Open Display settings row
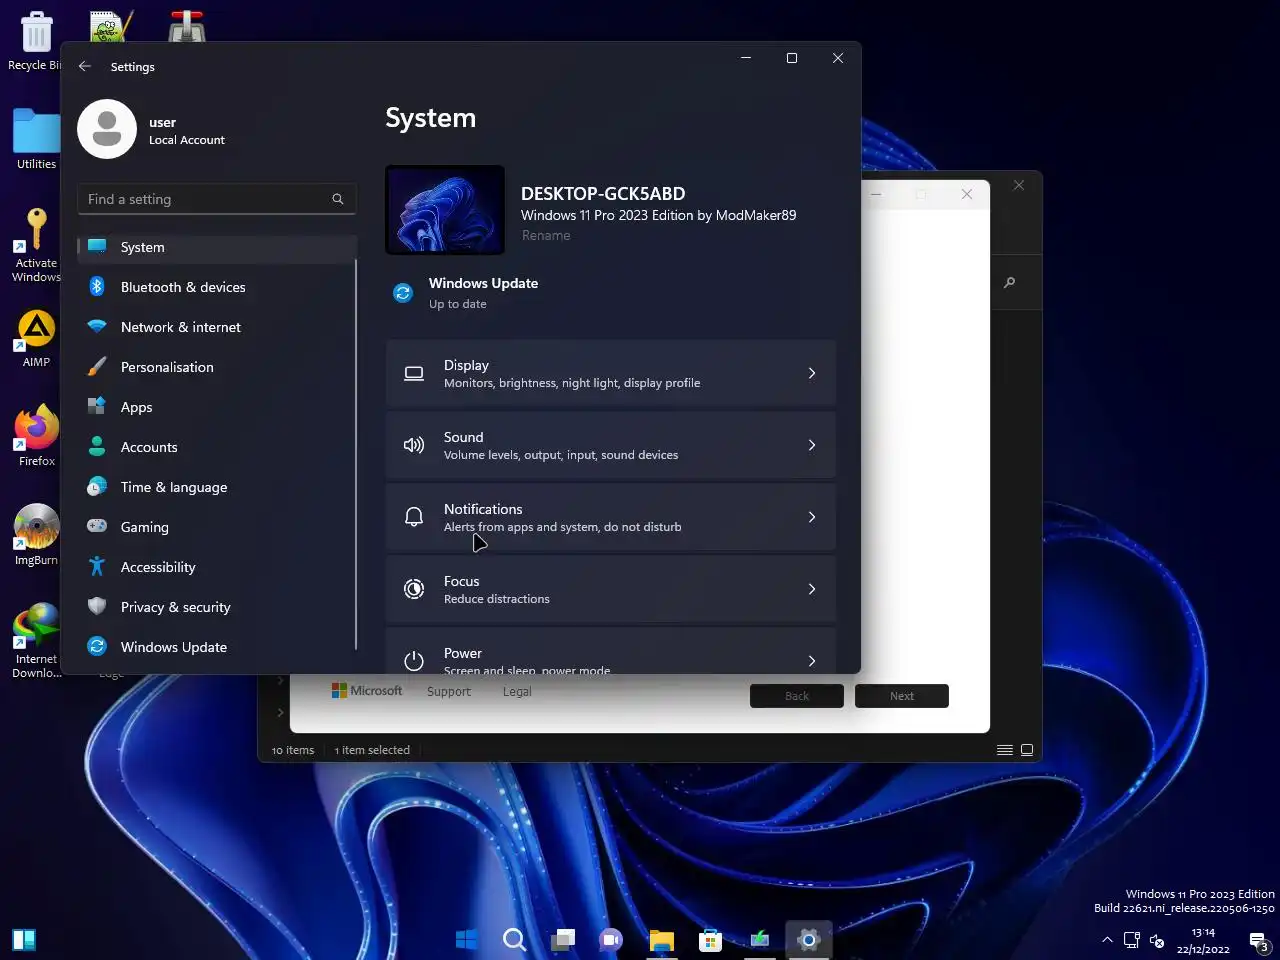This screenshot has height=960, width=1280. pos(610,373)
